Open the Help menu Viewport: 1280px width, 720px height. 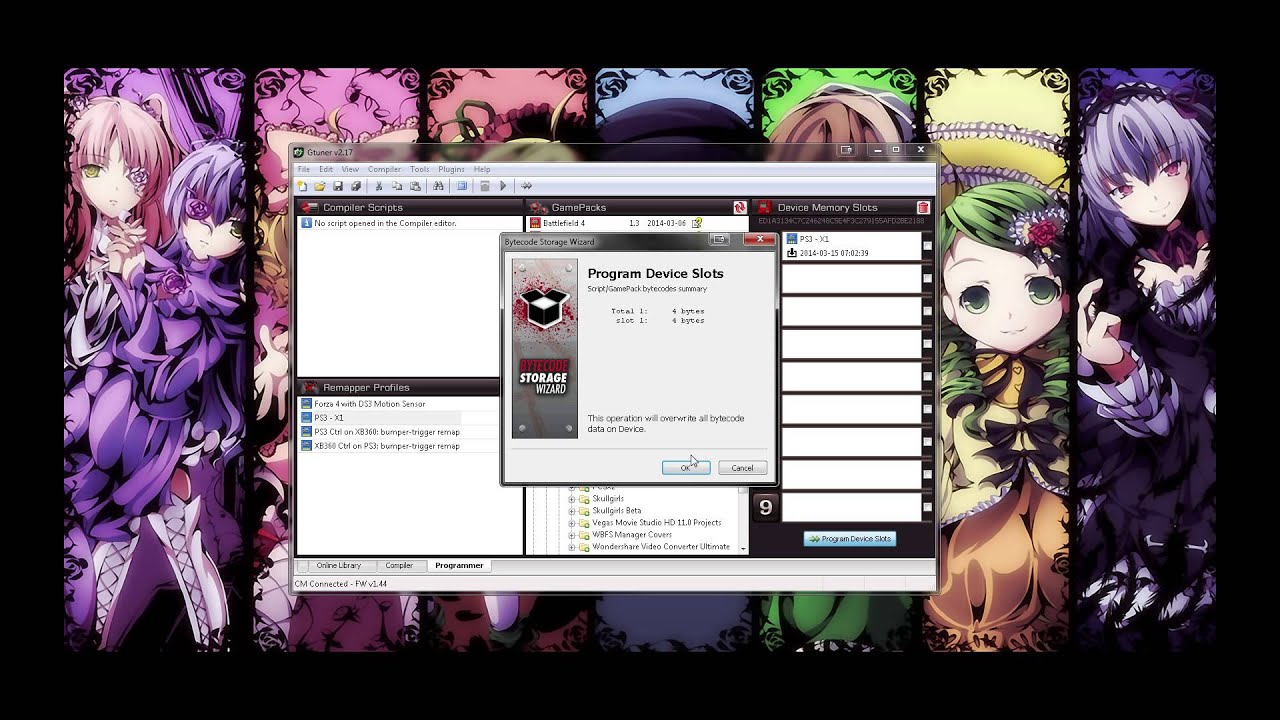pos(482,169)
